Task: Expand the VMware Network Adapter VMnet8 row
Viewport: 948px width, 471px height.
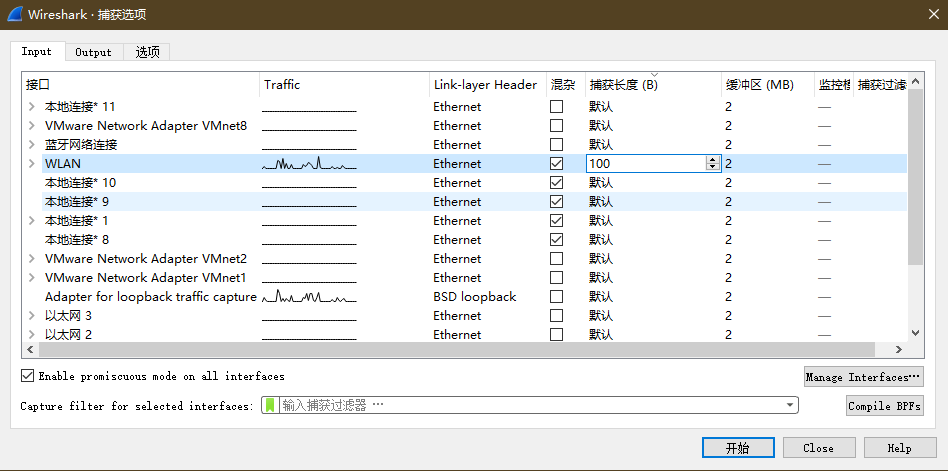Action: click(32, 126)
